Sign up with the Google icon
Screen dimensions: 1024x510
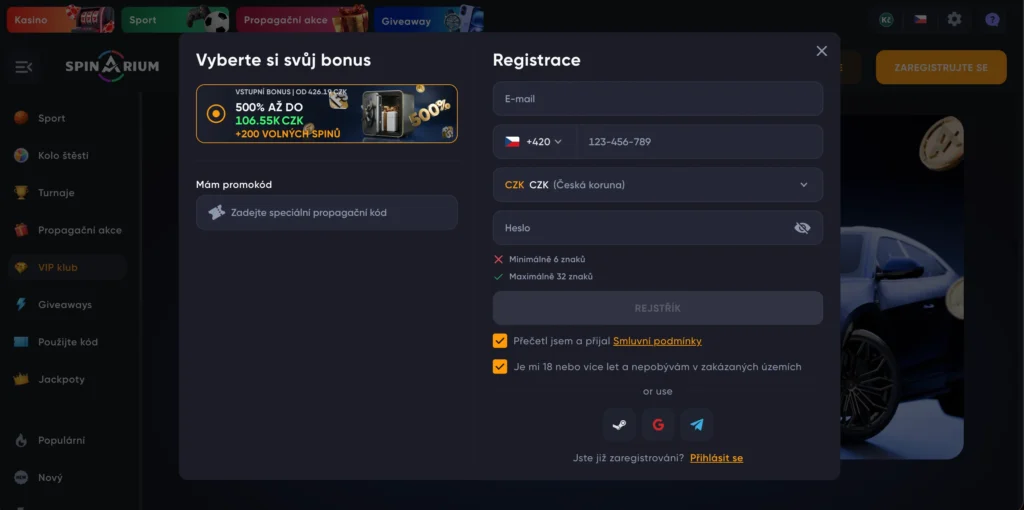[x=658, y=425]
